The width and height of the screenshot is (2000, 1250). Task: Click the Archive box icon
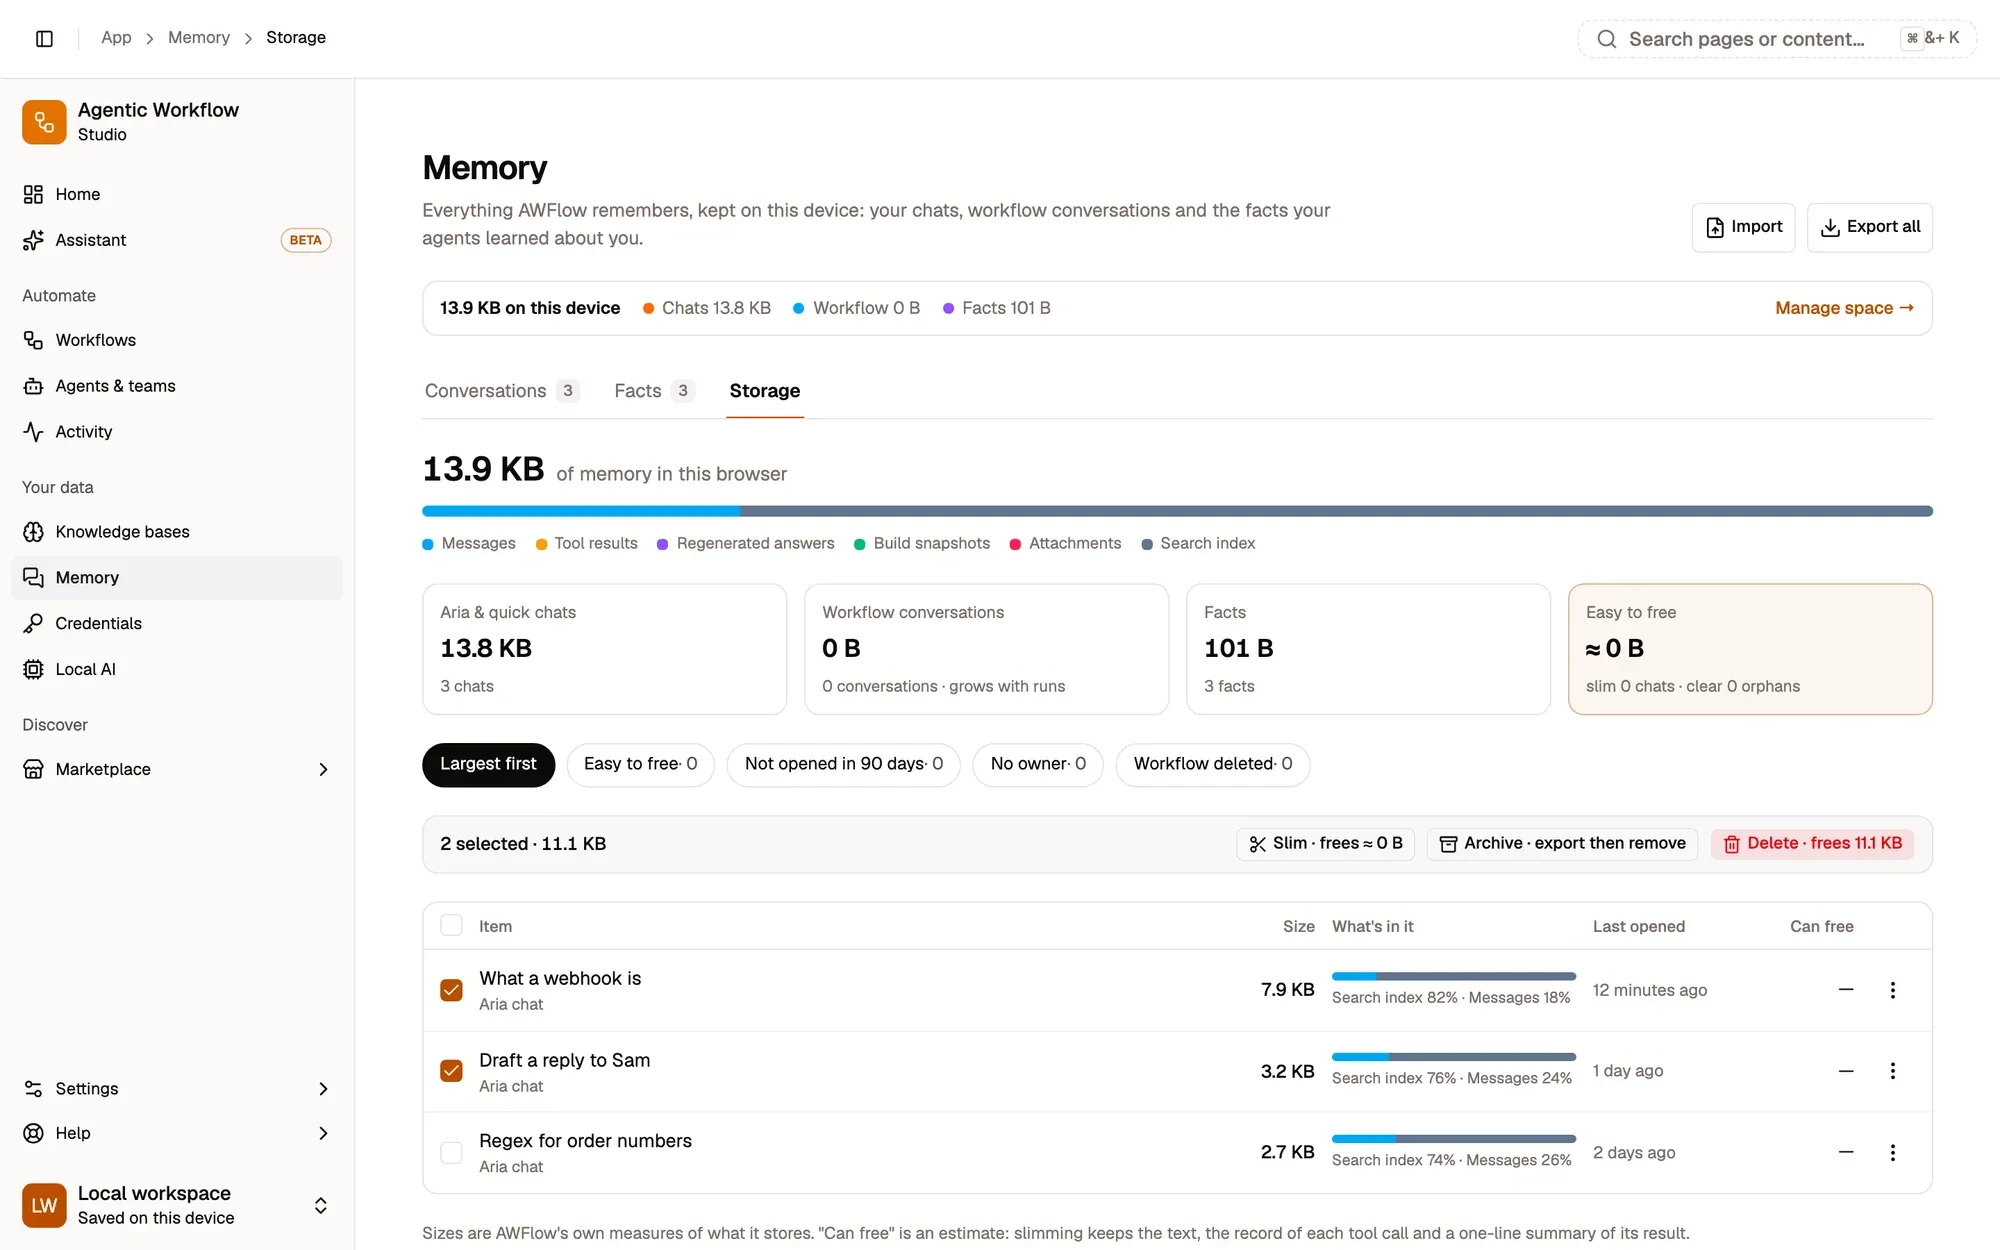pos(1448,845)
